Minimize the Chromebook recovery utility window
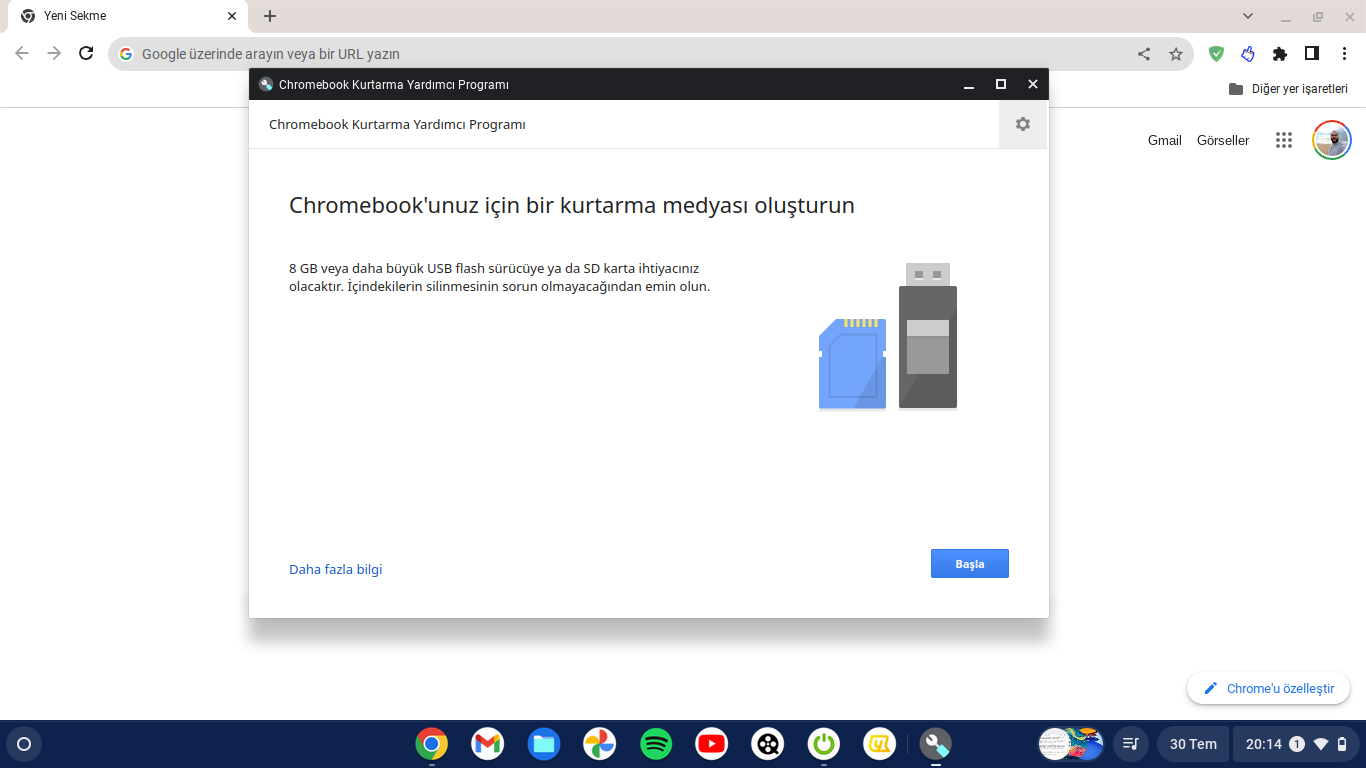The width and height of the screenshot is (1366, 768). [969, 85]
